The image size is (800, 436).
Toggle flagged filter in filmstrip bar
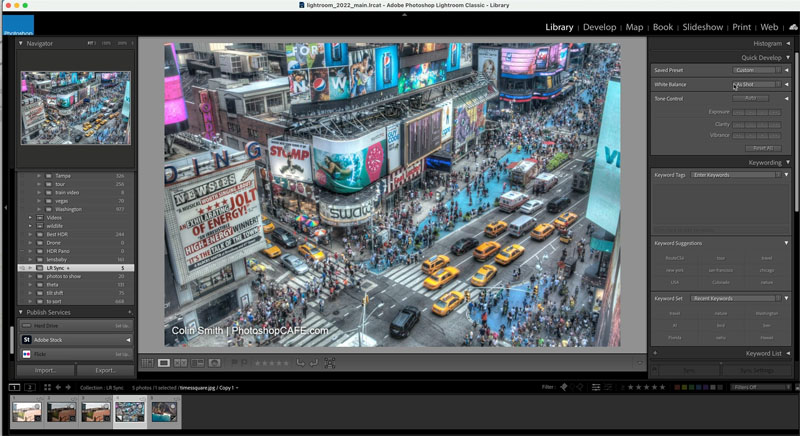click(x=564, y=387)
